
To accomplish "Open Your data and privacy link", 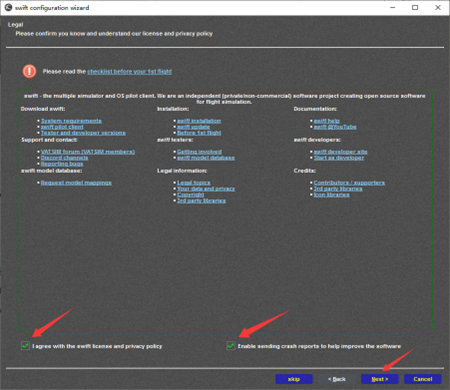I will pyautogui.click(x=206, y=189).
